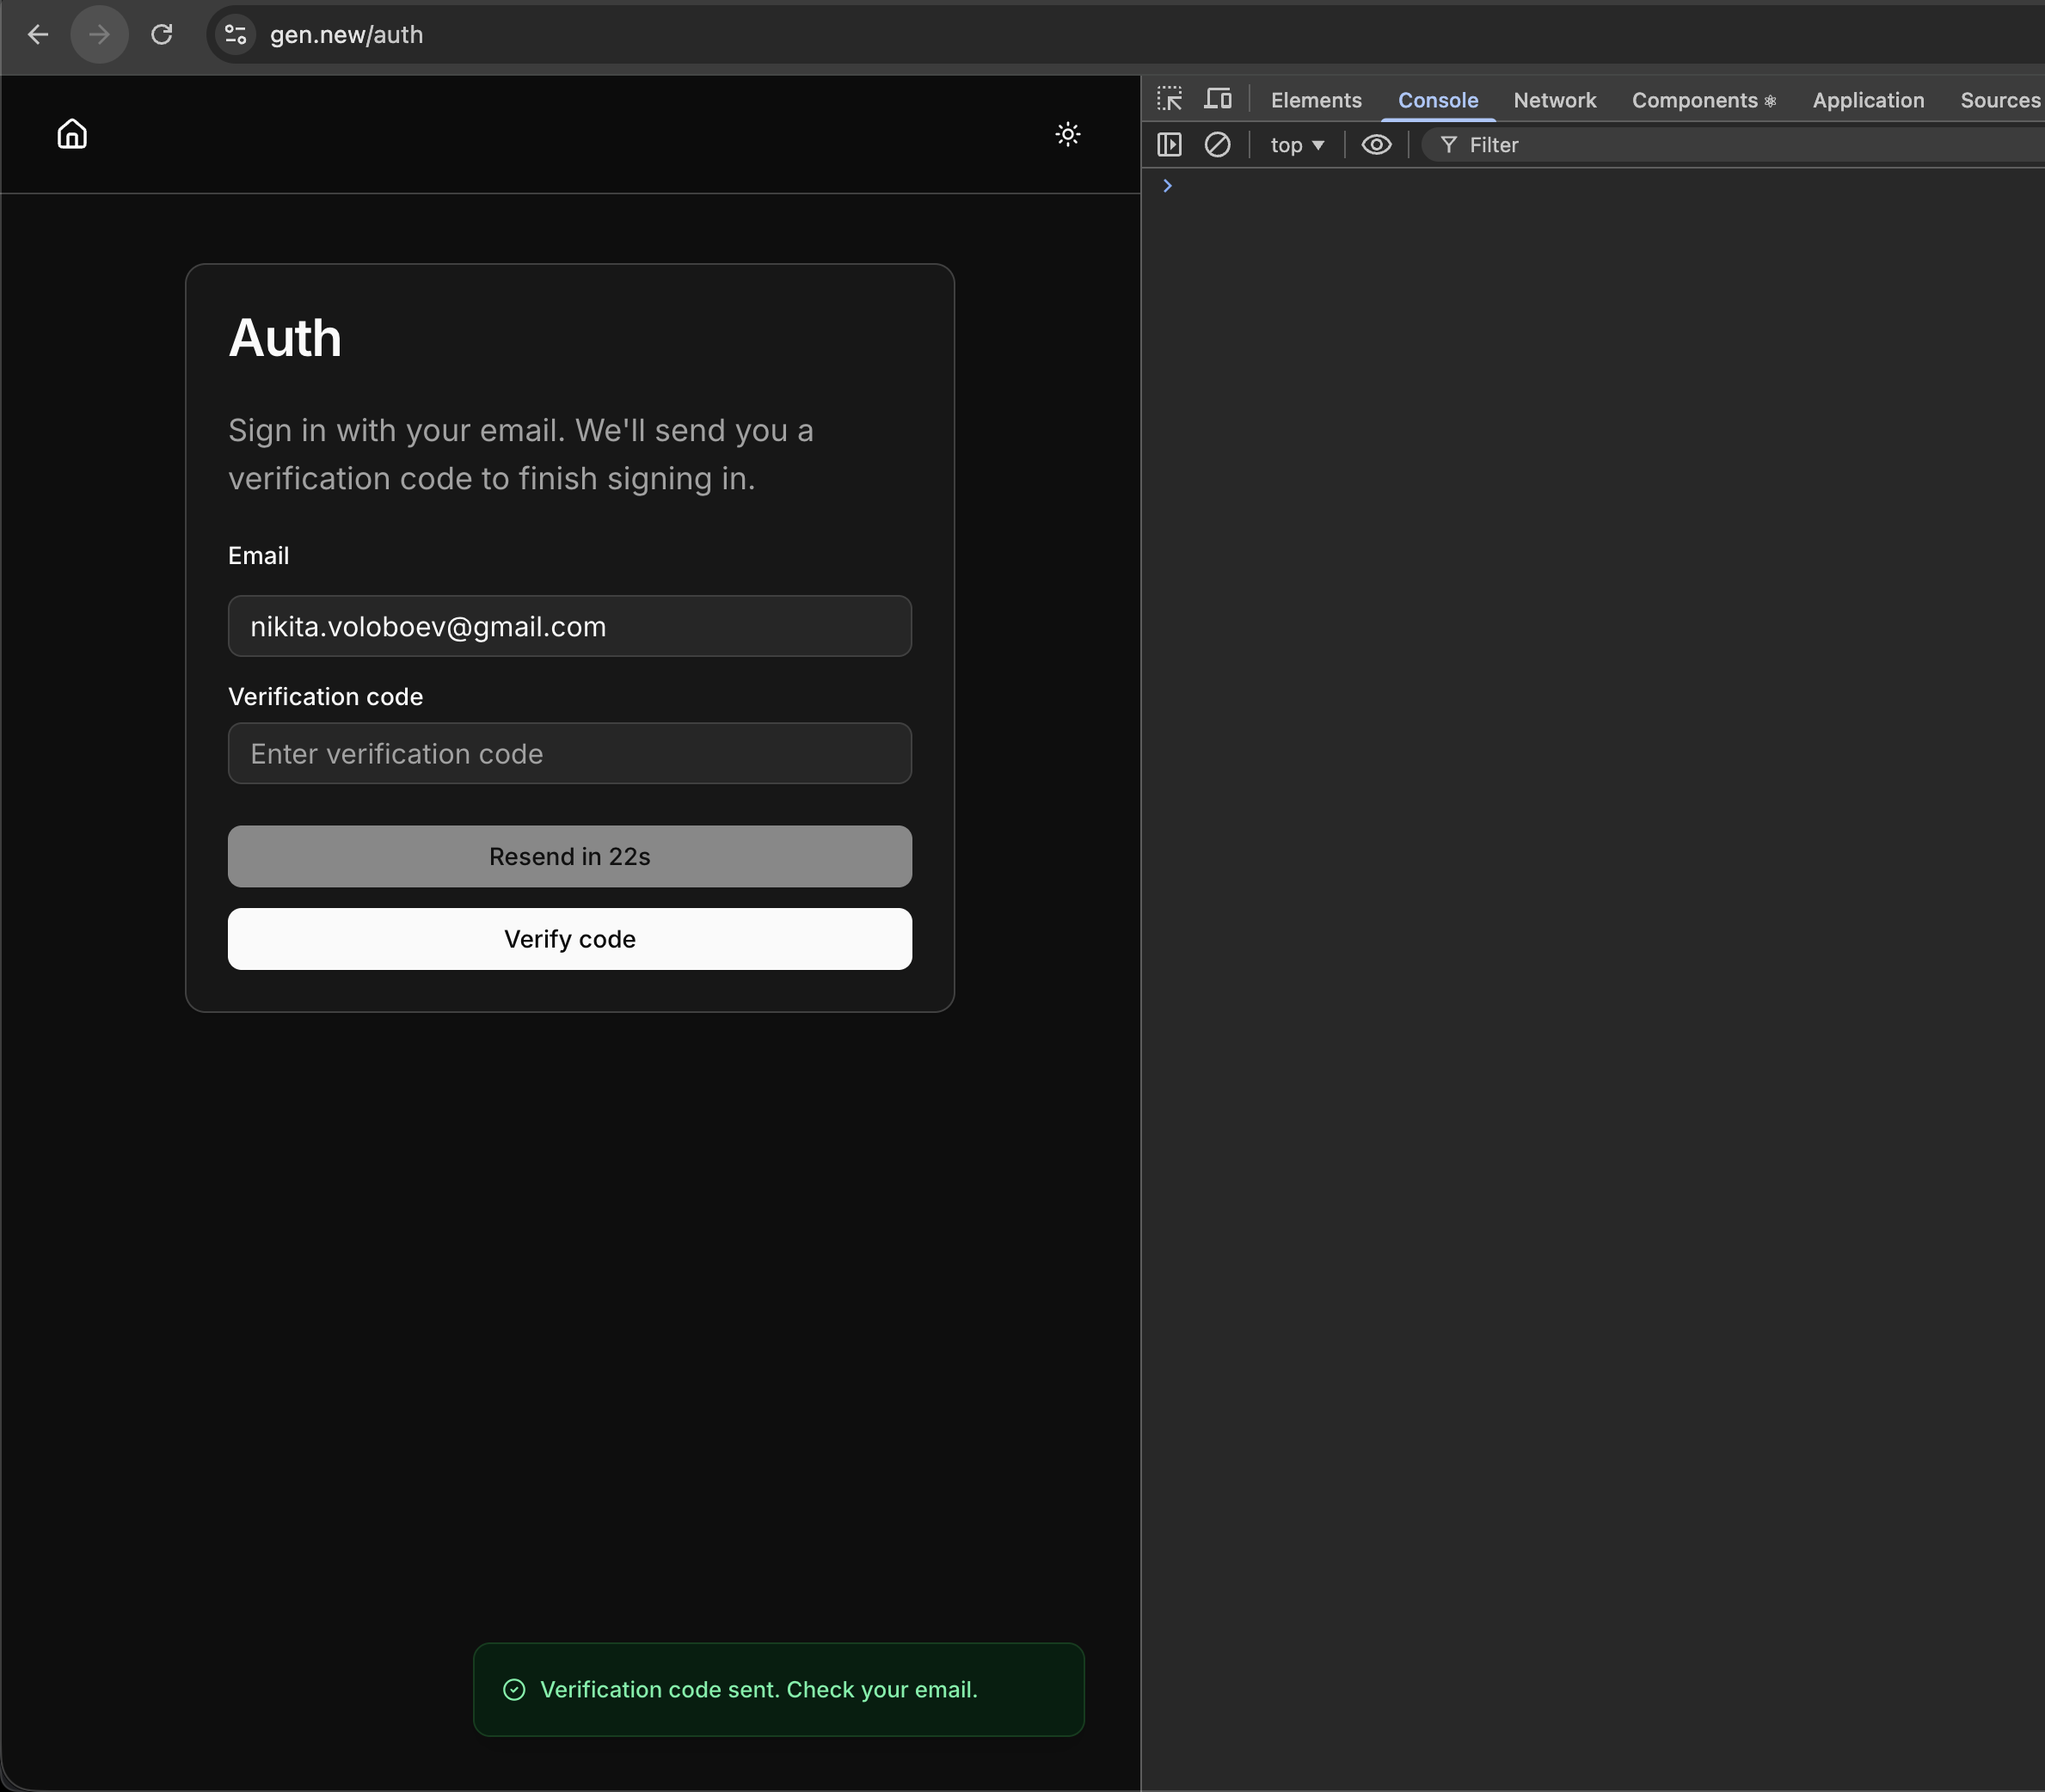
Task: Click the Auth heading
Action: tap(285, 338)
